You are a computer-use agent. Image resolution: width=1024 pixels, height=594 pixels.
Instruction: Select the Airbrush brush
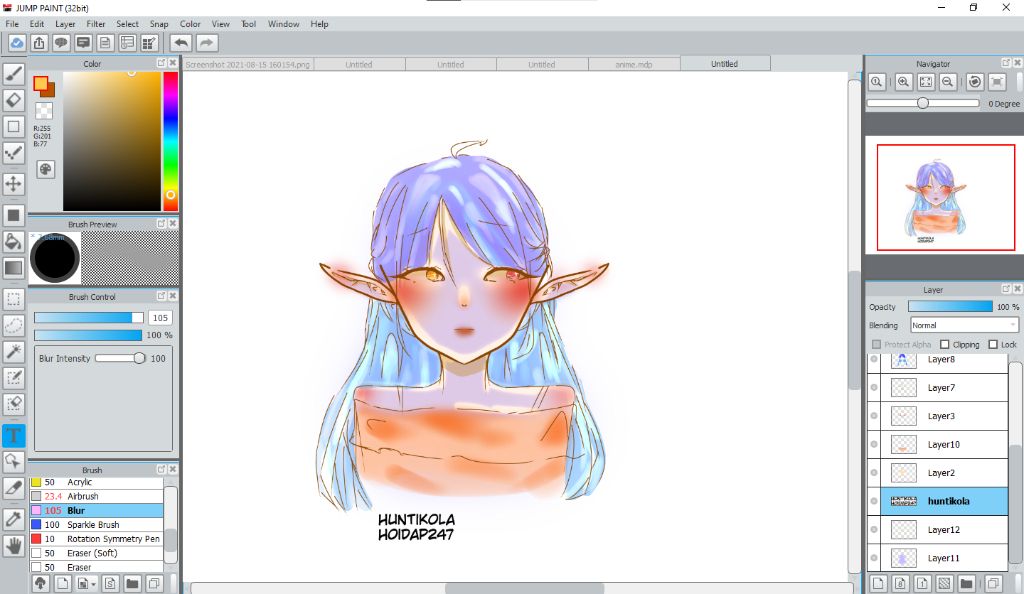click(97, 496)
